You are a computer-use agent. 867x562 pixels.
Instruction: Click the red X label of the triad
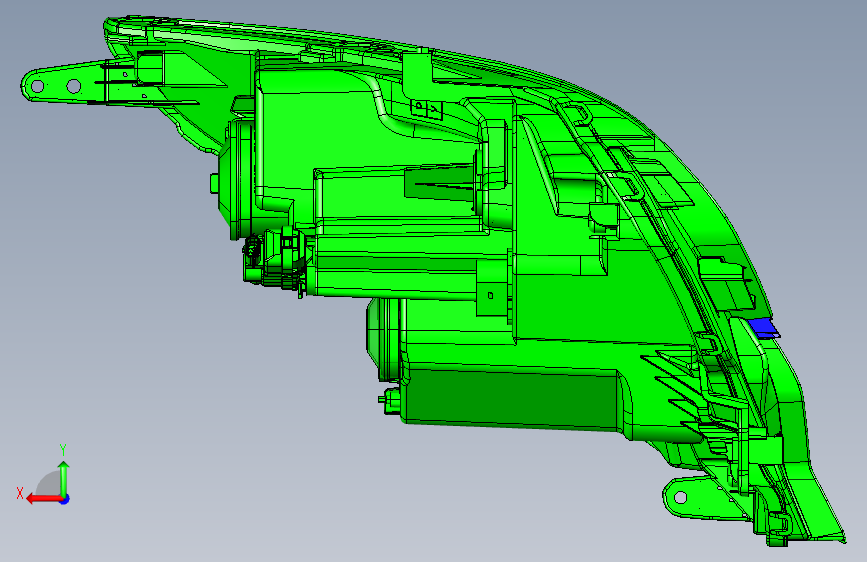click(x=20, y=493)
